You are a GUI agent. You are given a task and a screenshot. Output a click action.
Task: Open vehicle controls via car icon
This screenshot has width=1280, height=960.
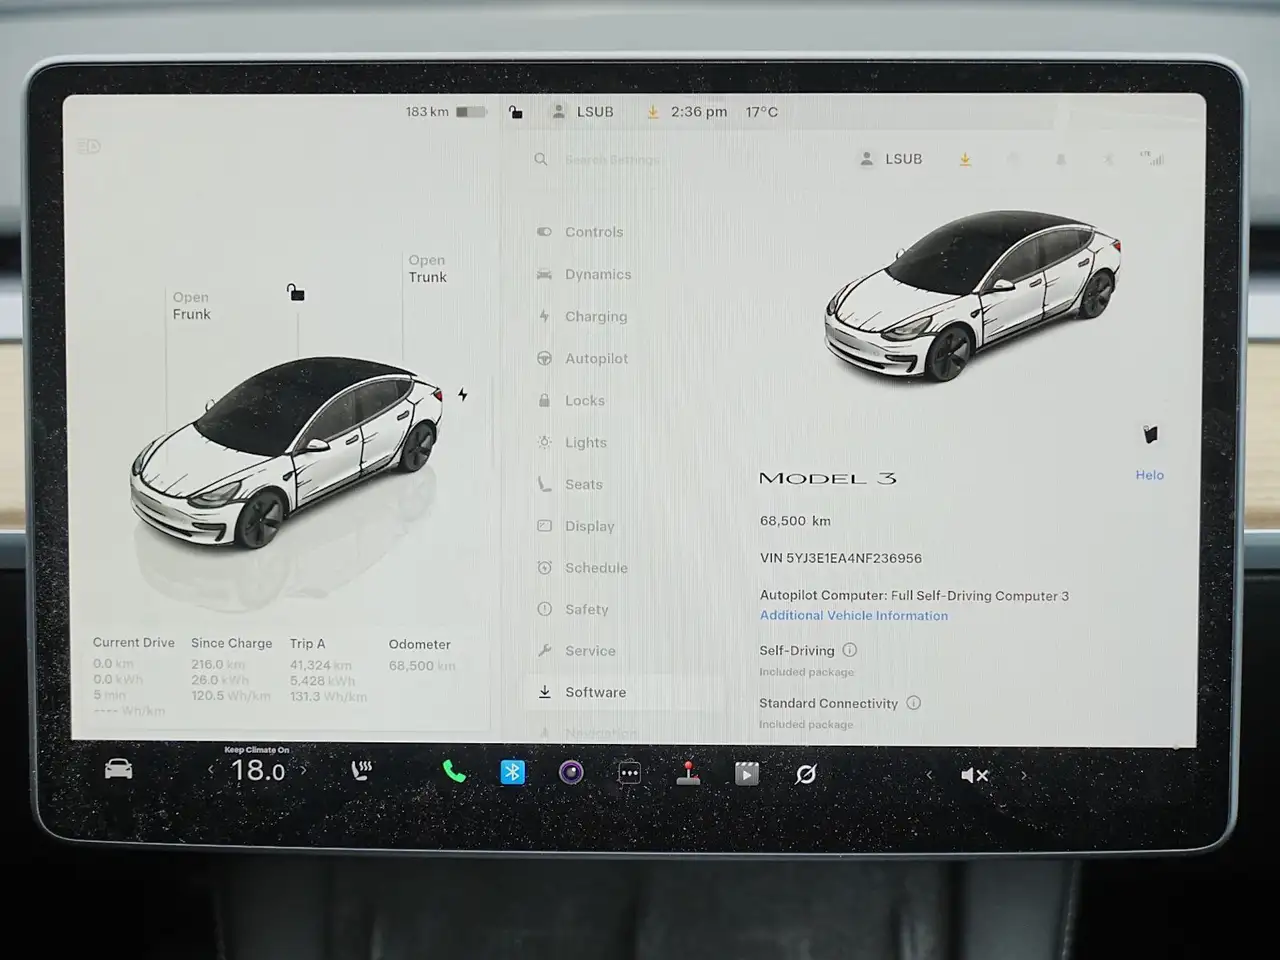pyautogui.click(x=118, y=770)
